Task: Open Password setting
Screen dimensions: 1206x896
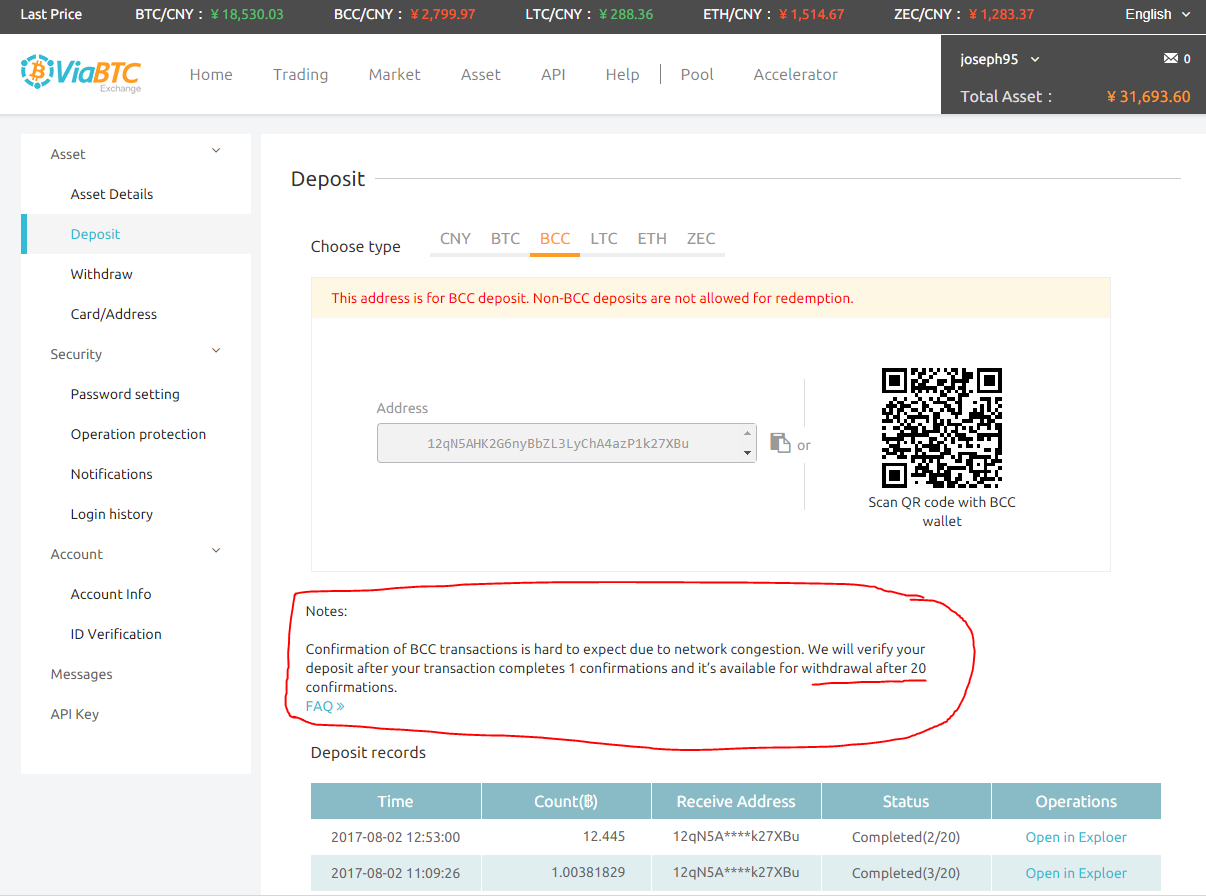Action: coord(125,394)
